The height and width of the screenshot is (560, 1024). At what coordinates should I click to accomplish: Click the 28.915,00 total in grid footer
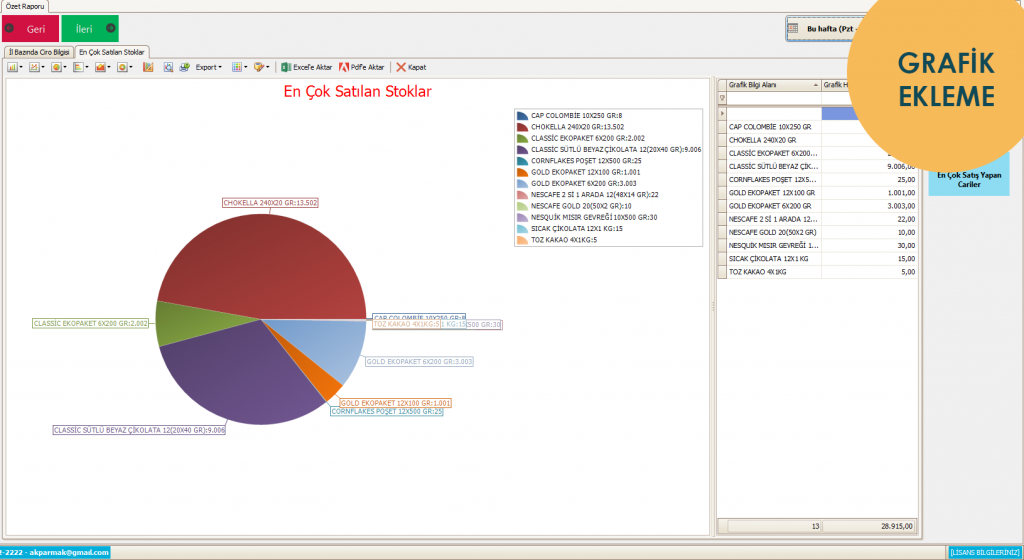tap(869, 526)
